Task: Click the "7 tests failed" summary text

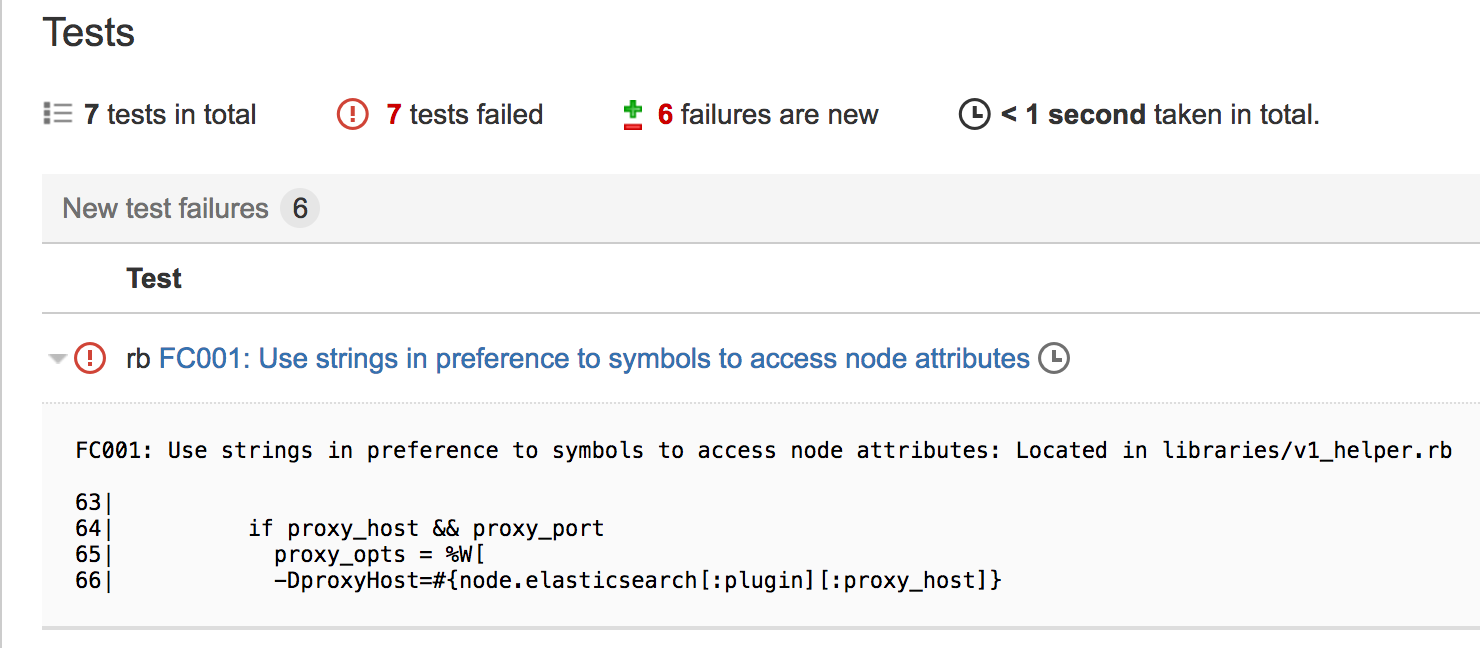Action: point(465,115)
